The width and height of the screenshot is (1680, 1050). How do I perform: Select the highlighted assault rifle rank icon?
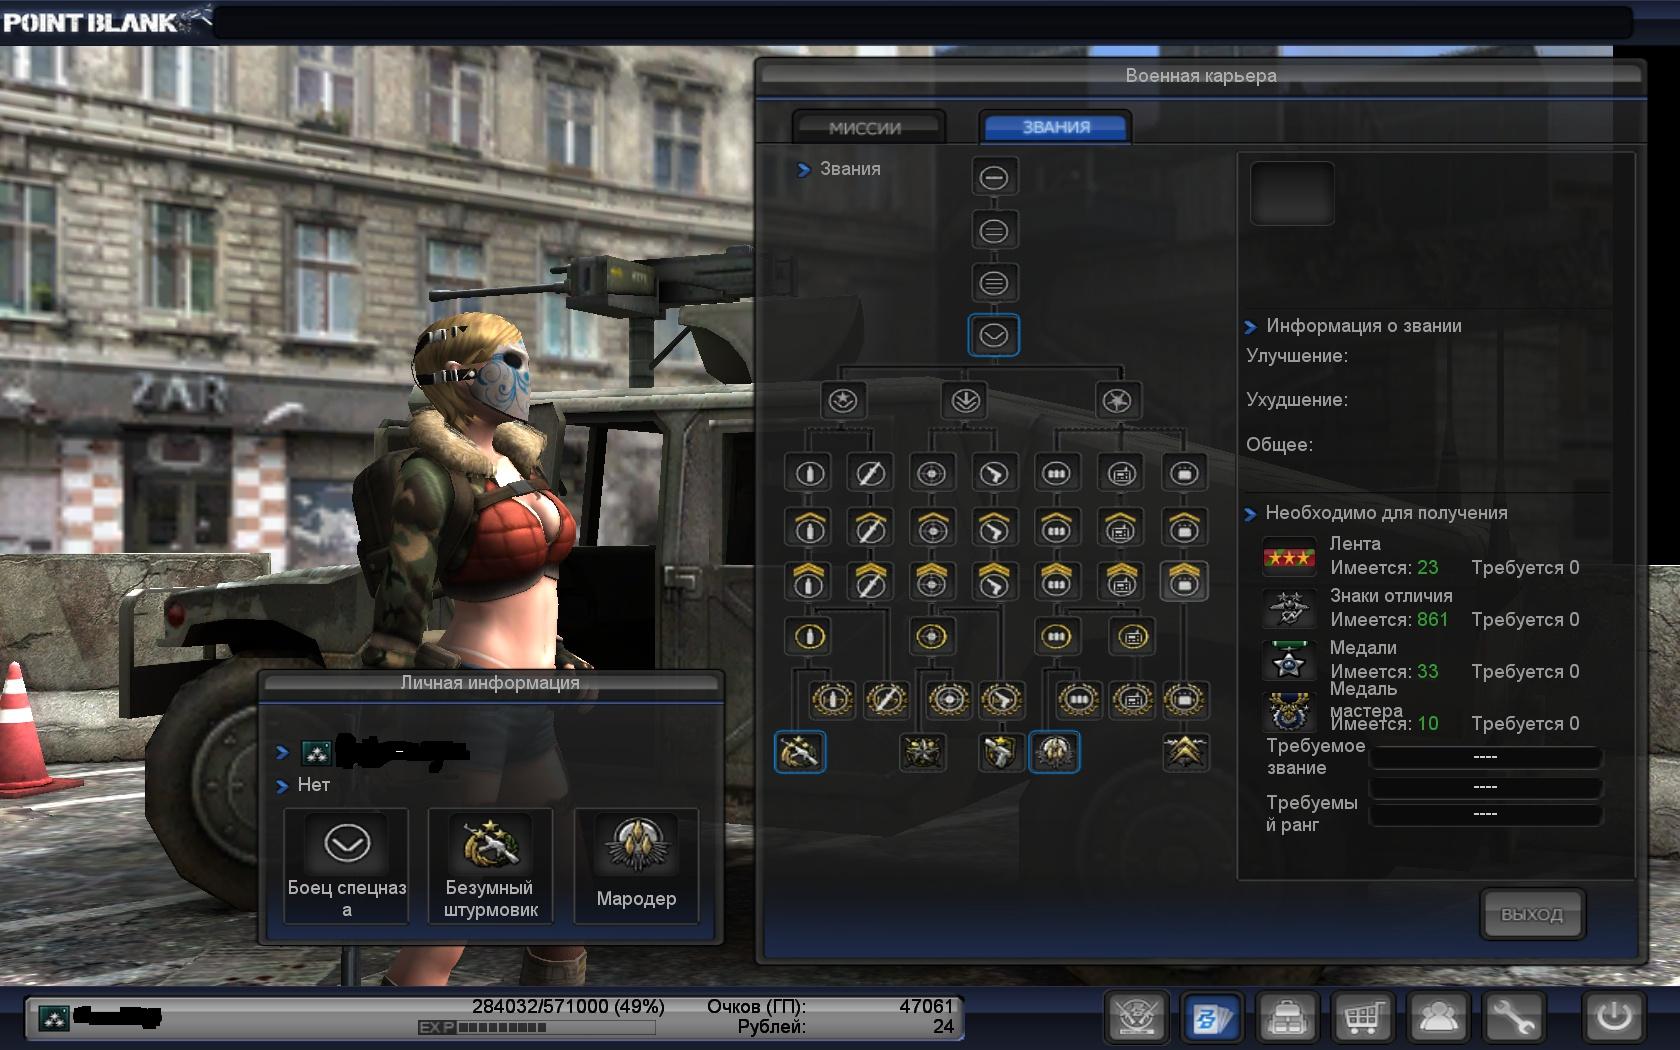coord(800,753)
